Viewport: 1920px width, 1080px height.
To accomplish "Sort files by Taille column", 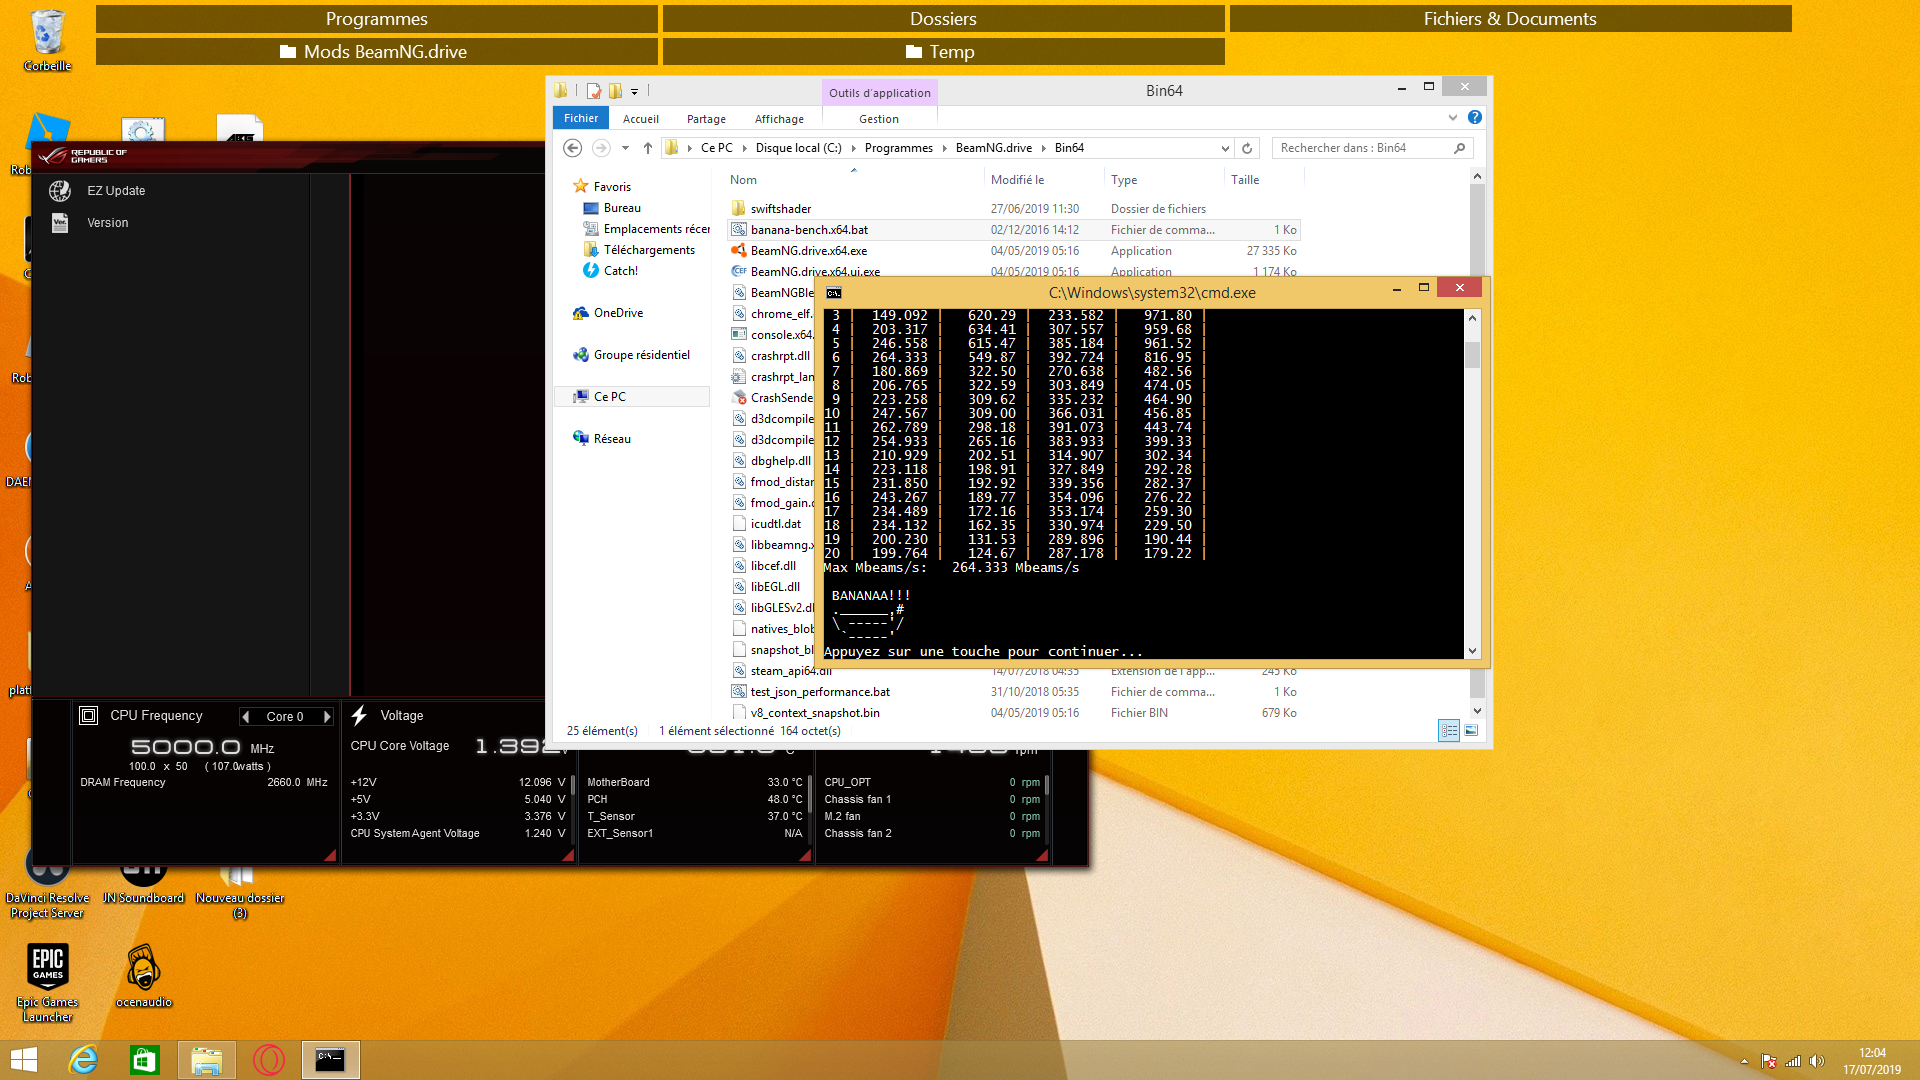I will pyautogui.click(x=1245, y=180).
